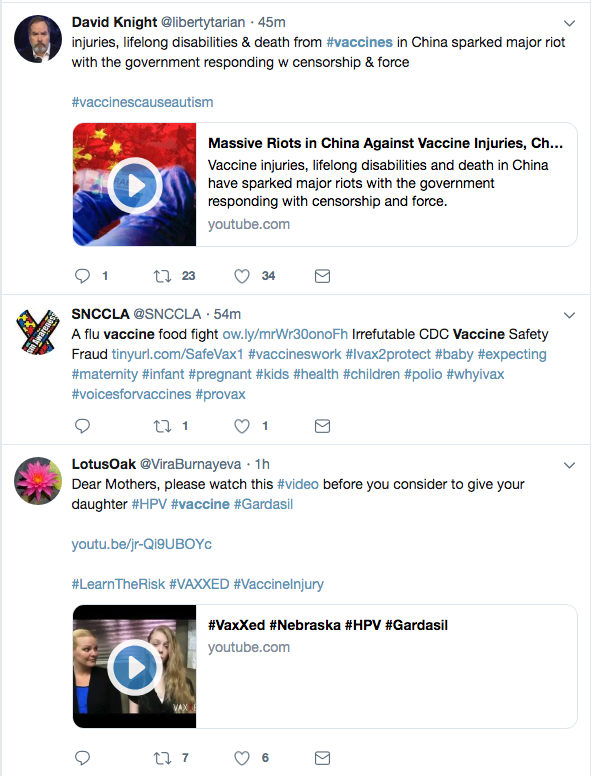
Task: Play the Massive Riots in China video
Action: pyautogui.click(x=135, y=185)
